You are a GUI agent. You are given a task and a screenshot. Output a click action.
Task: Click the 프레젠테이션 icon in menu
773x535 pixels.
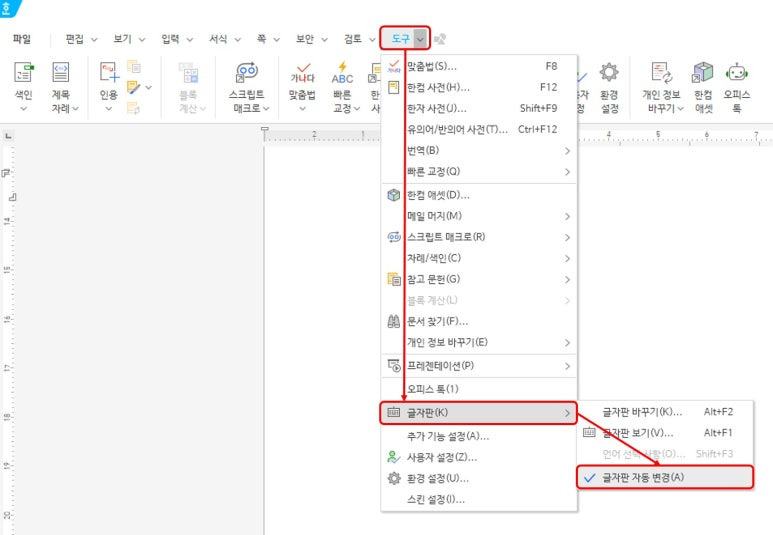click(393, 366)
